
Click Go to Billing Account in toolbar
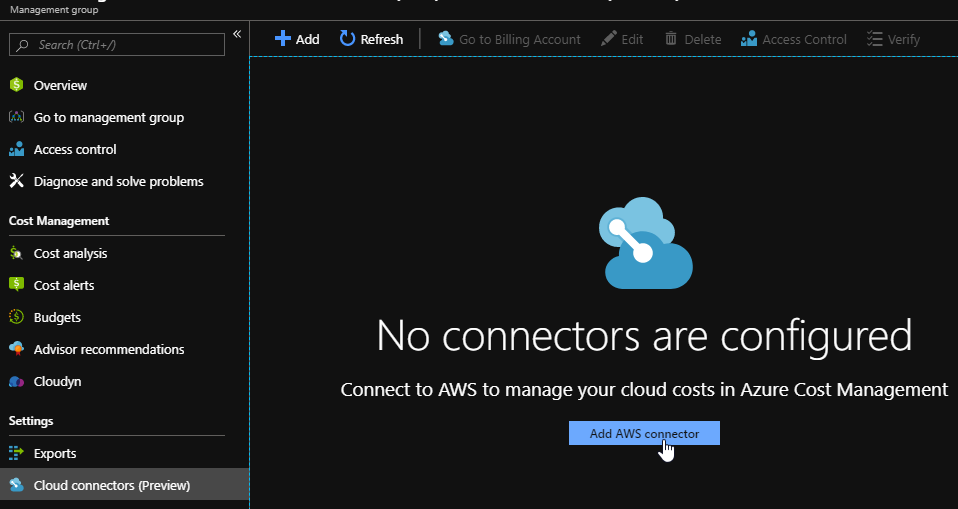[x=509, y=39]
